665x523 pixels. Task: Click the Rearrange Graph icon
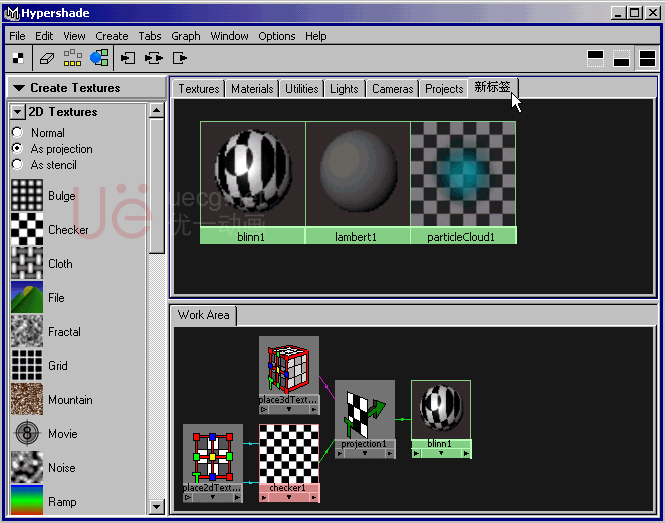[x=73, y=58]
